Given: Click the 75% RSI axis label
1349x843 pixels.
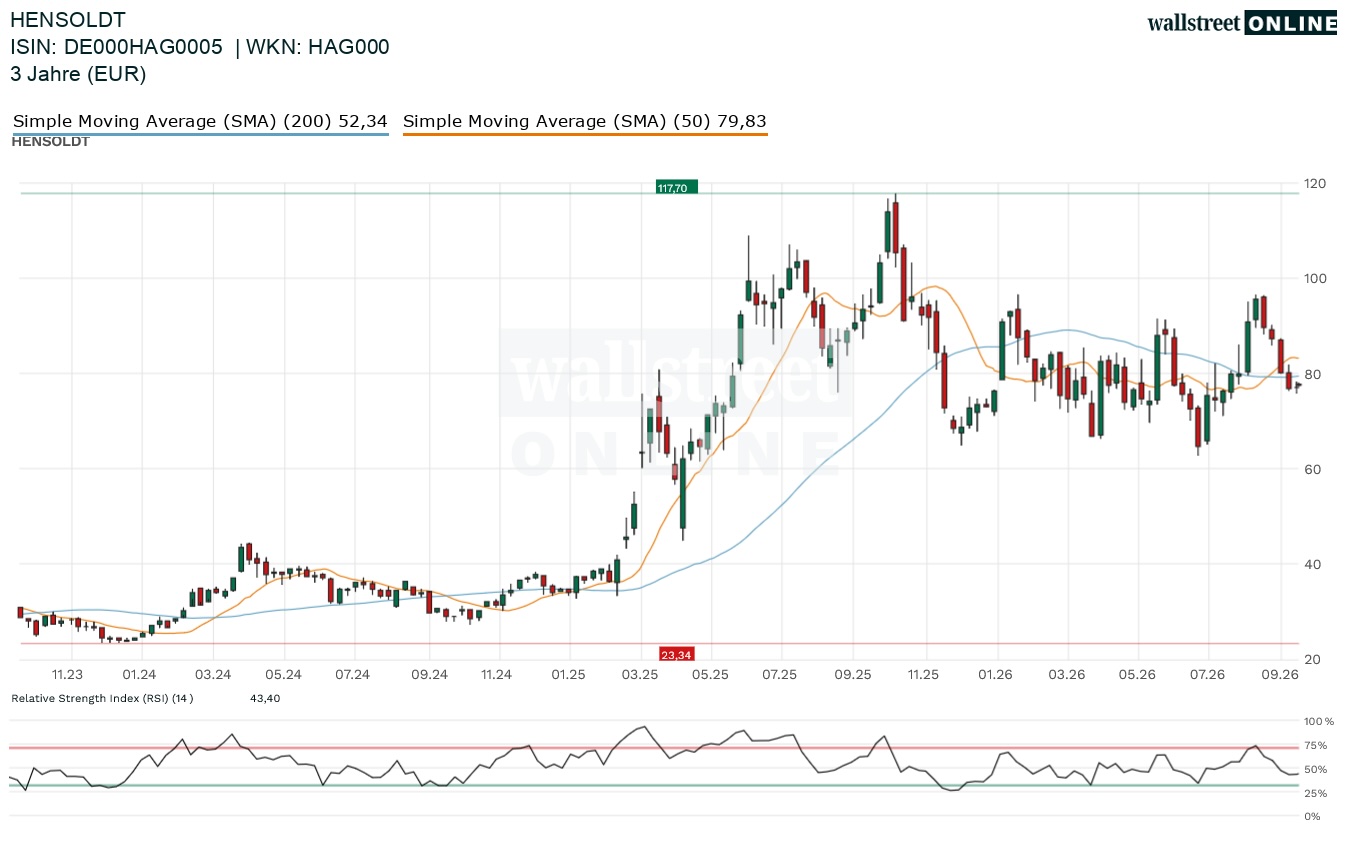Looking at the screenshot, I should click(1315, 745).
